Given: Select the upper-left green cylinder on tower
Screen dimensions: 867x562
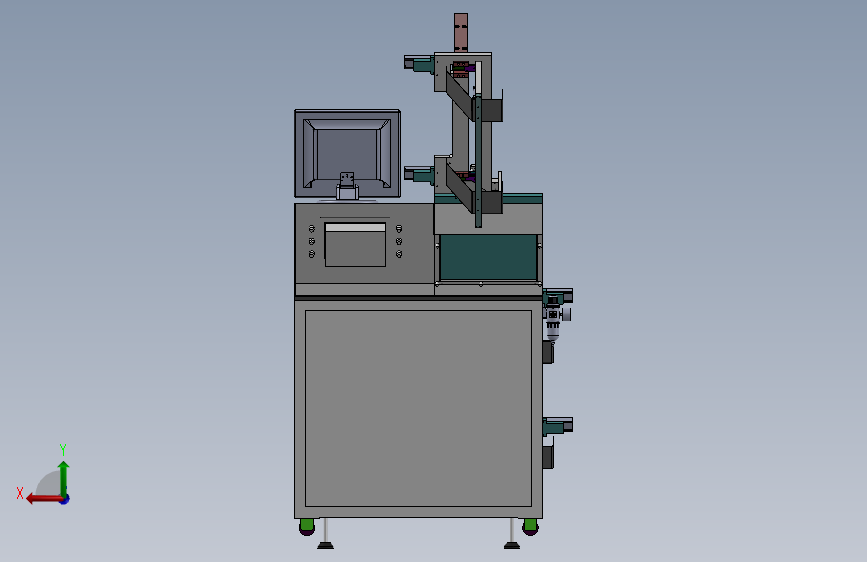Looking at the screenshot, I should [x=419, y=63].
